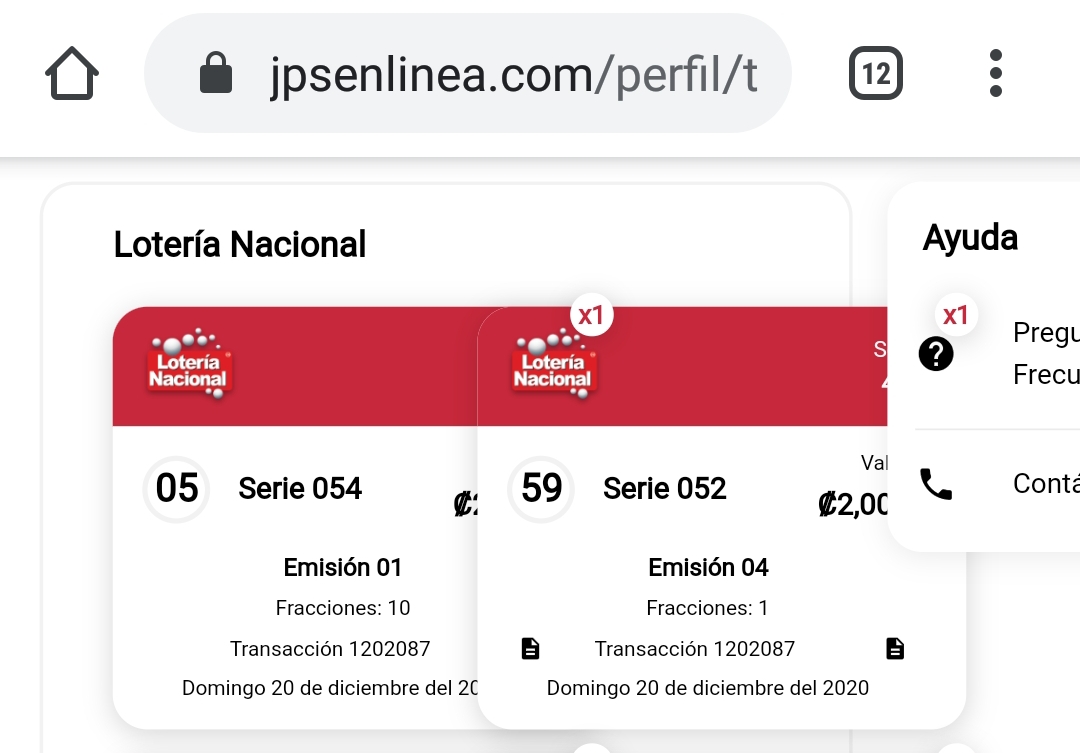1080x753 pixels.
Task: Tap the x1 badge in the Ayuda panel
Action: tap(956, 316)
